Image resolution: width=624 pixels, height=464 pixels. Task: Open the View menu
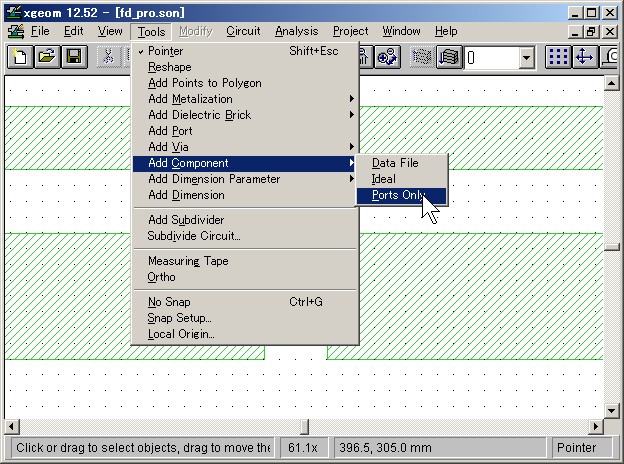tap(110, 31)
